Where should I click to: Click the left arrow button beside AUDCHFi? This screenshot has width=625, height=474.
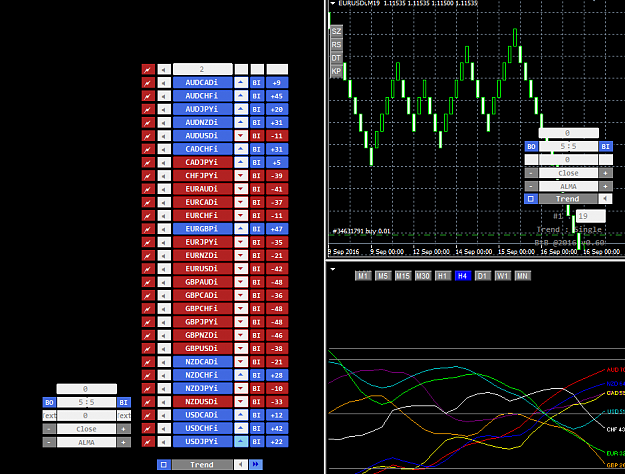[x=164, y=96]
